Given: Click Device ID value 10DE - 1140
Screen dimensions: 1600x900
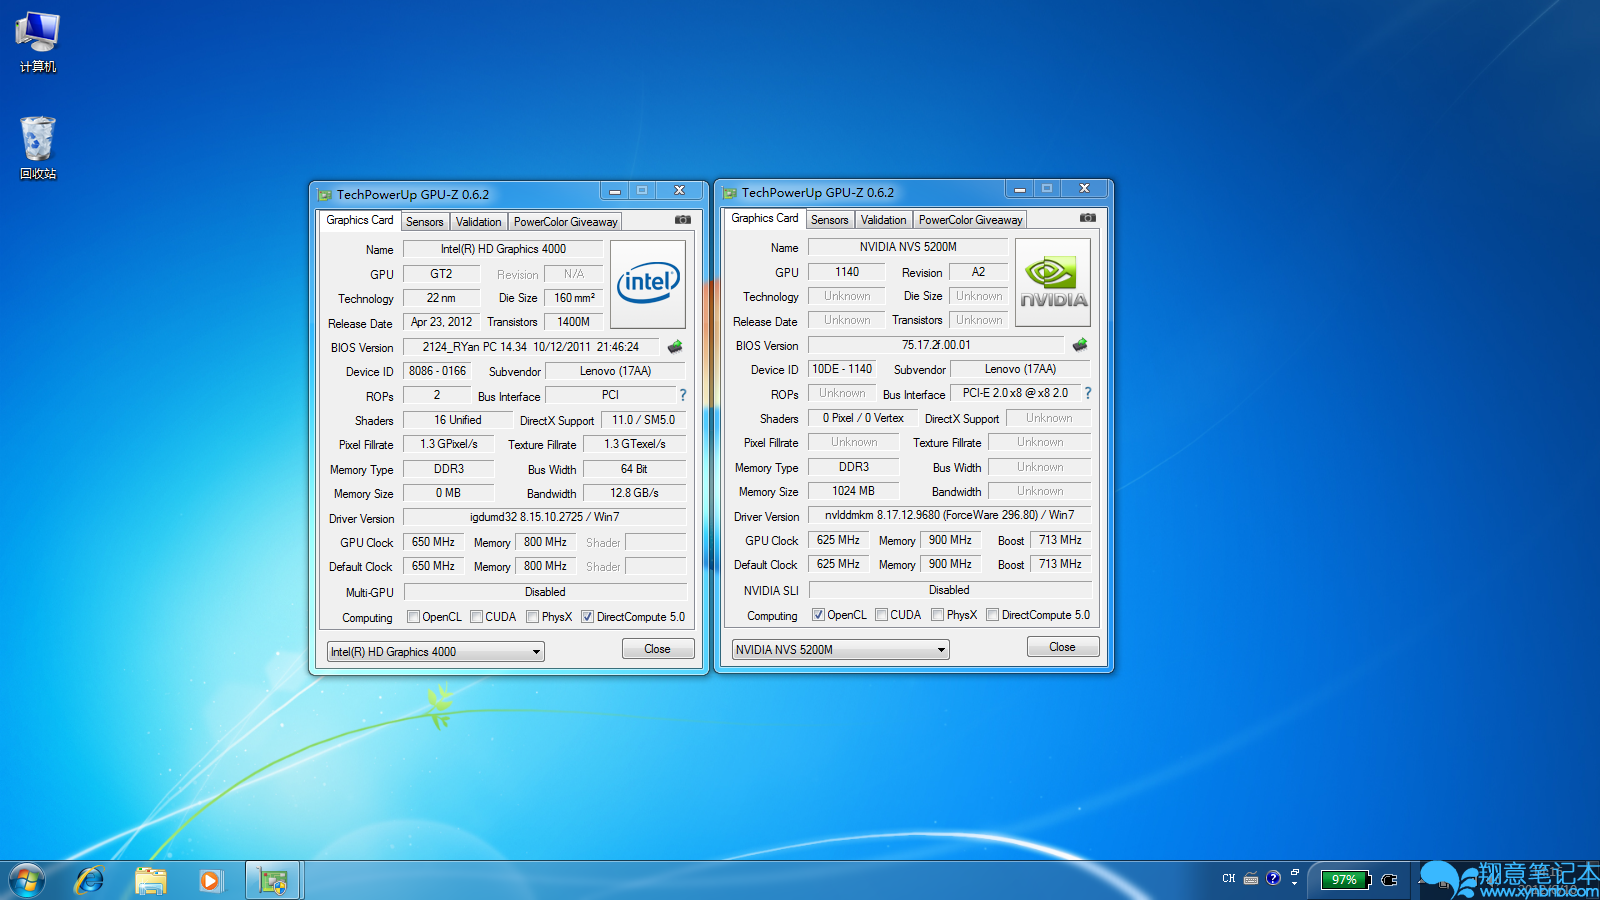Looking at the screenshot, I should [x=842, y=369].
